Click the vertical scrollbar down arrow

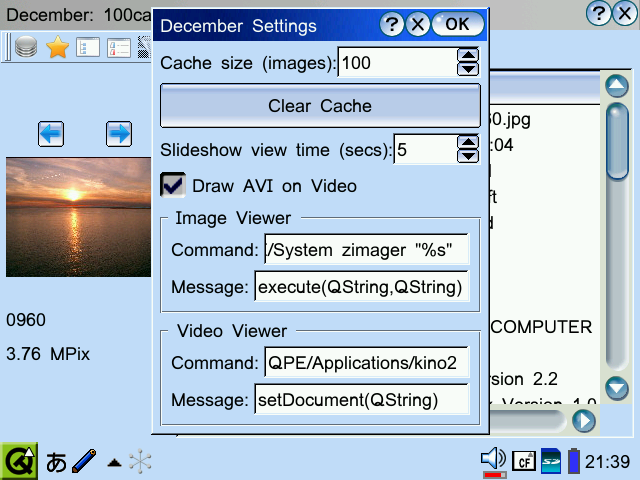coord(617,388)
